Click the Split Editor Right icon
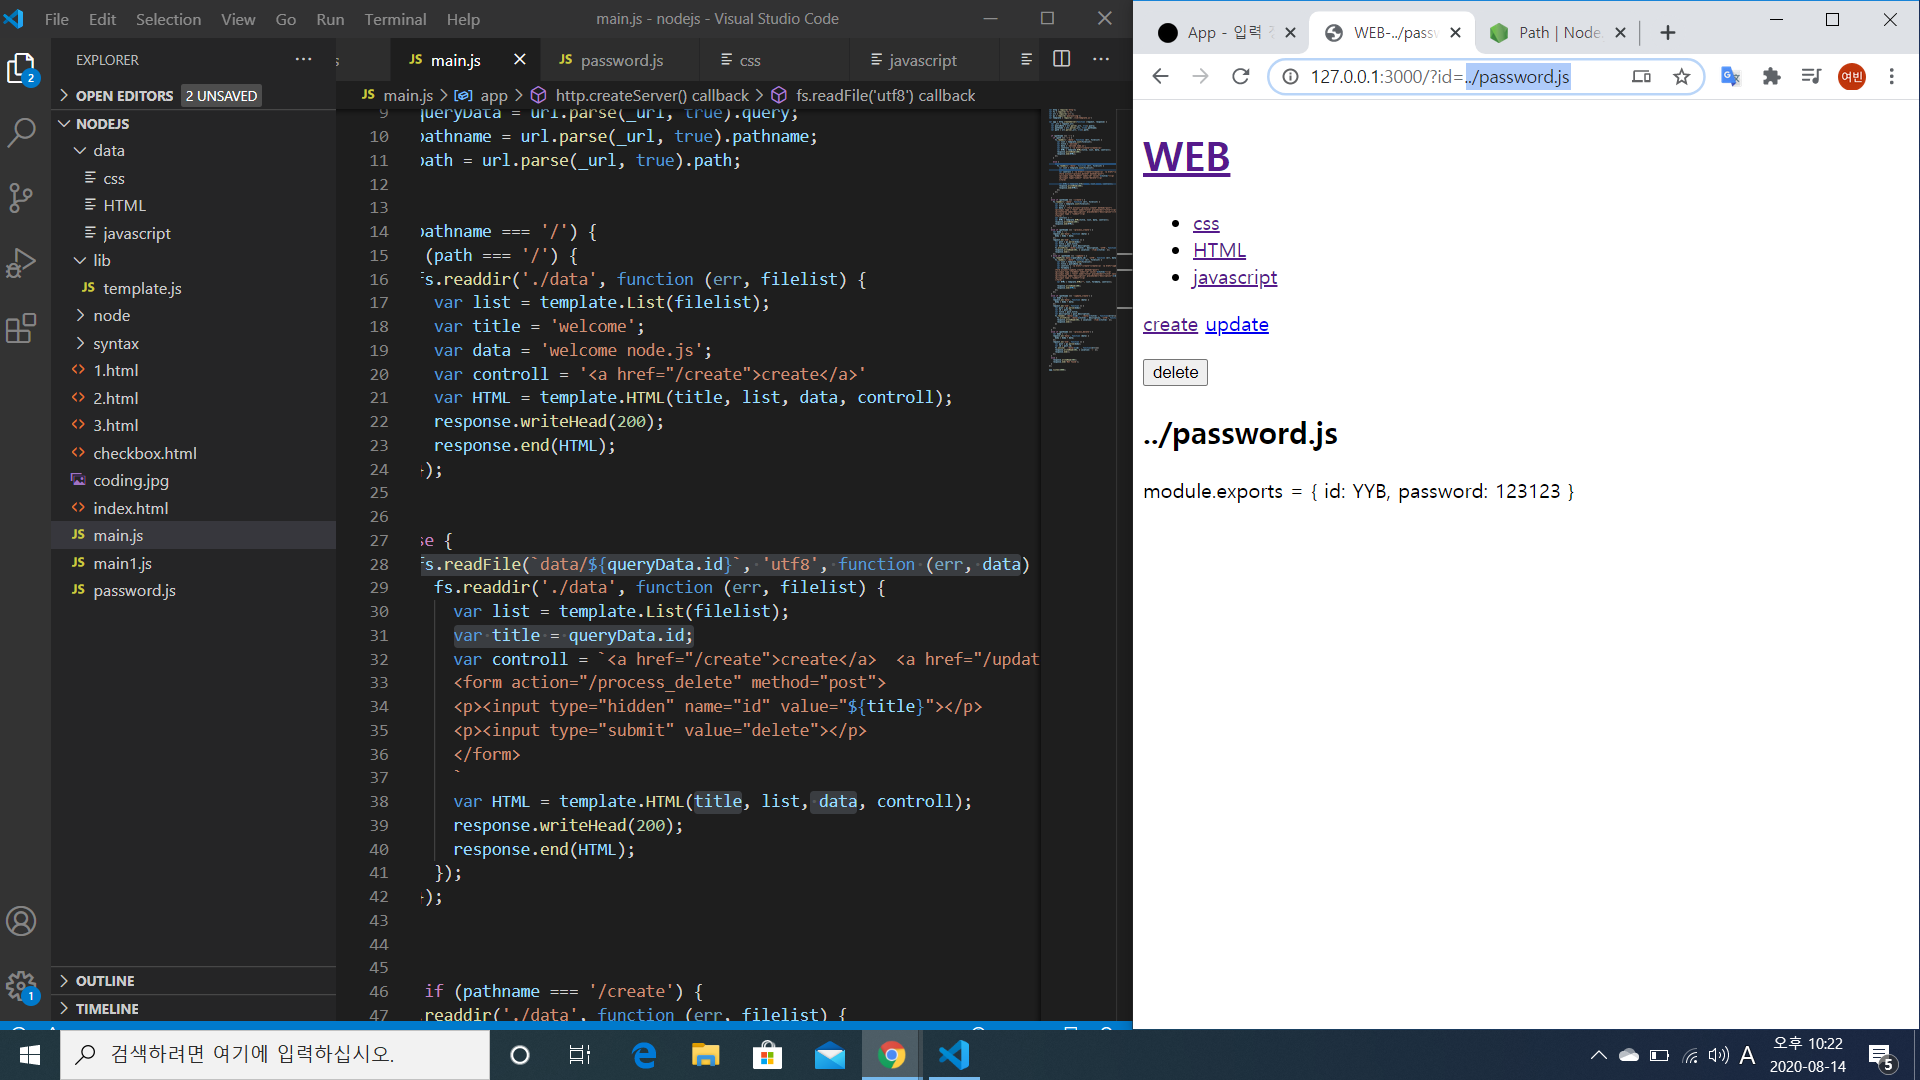Image resolution: width=1920 pixels, height=1080 pixels. 1062,59
